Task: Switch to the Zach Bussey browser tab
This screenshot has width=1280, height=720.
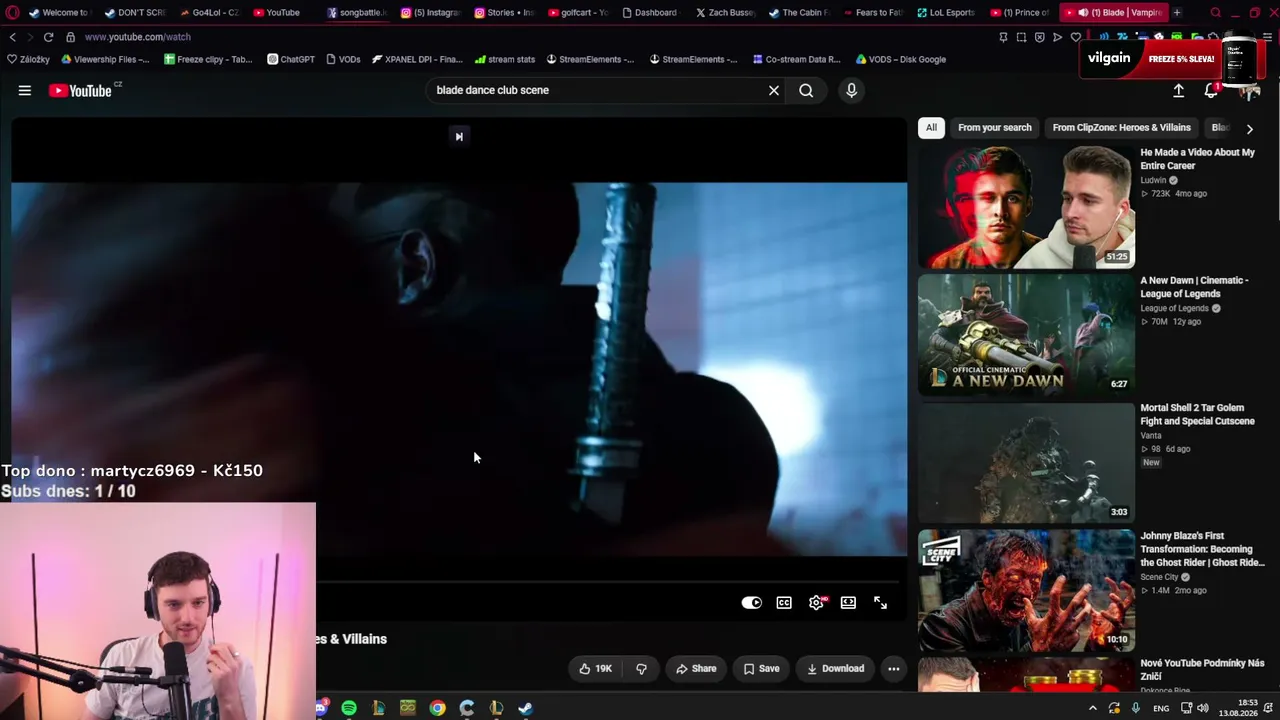Action: (x=724, y=13)
